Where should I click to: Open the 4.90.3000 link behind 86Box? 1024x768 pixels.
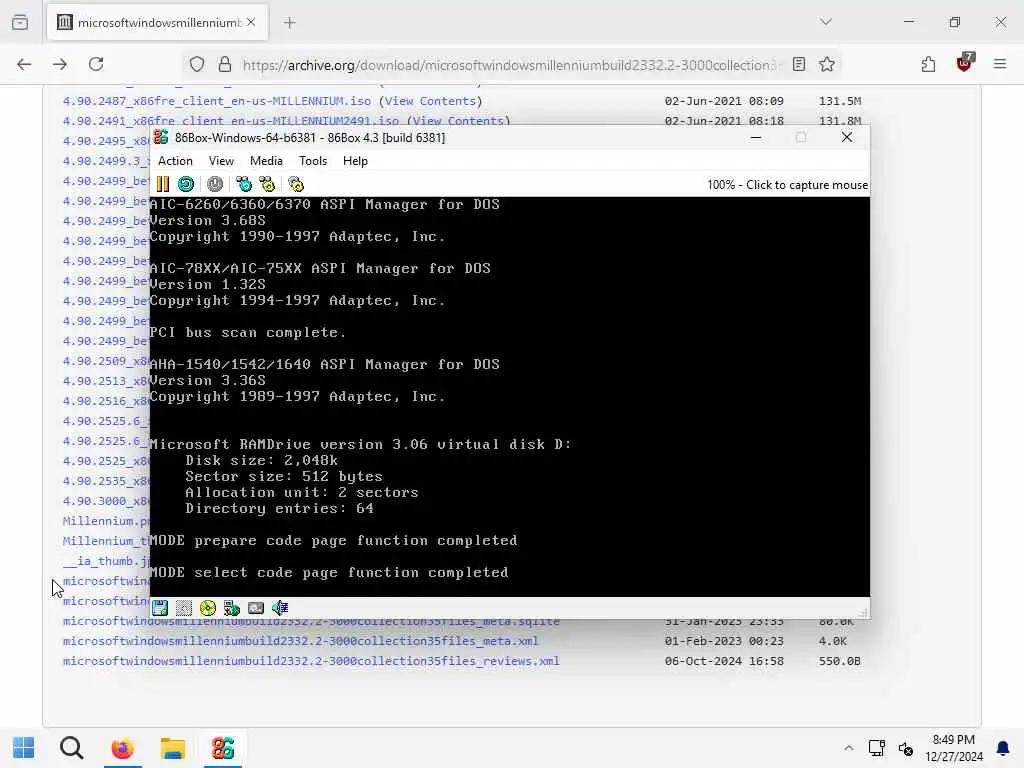[106, 502]
